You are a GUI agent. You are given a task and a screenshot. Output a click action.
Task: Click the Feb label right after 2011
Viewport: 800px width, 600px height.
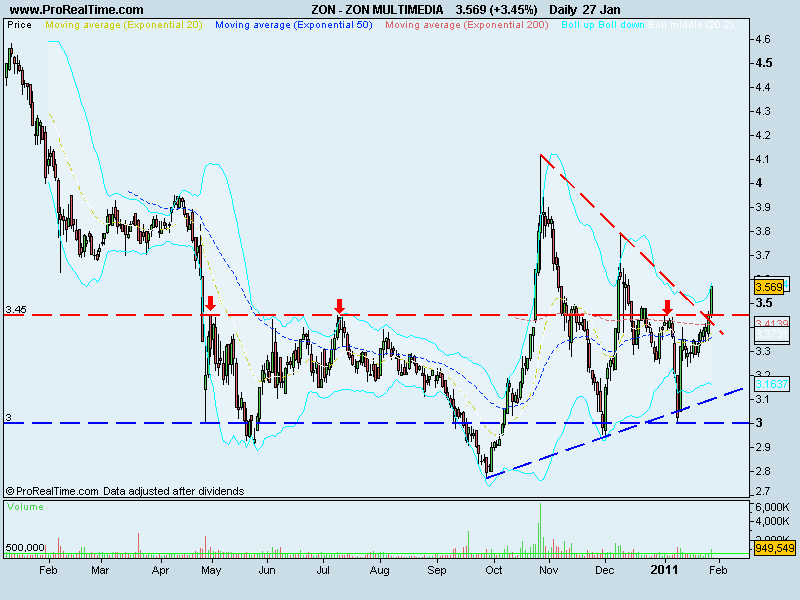pos(718,570)
